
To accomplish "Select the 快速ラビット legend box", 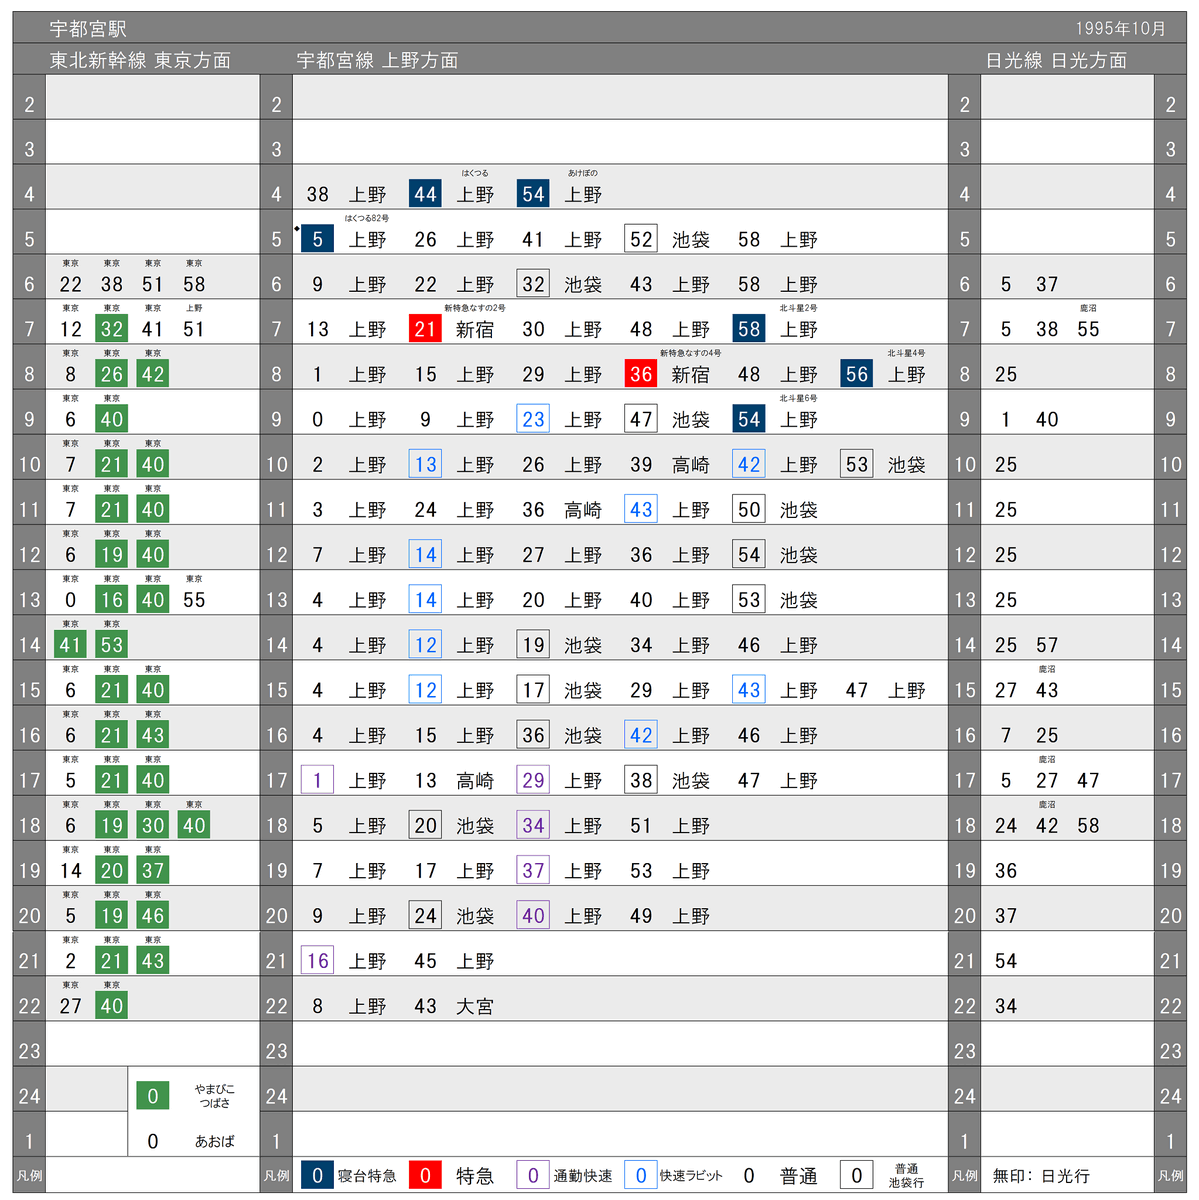I will click(641, 1176).
